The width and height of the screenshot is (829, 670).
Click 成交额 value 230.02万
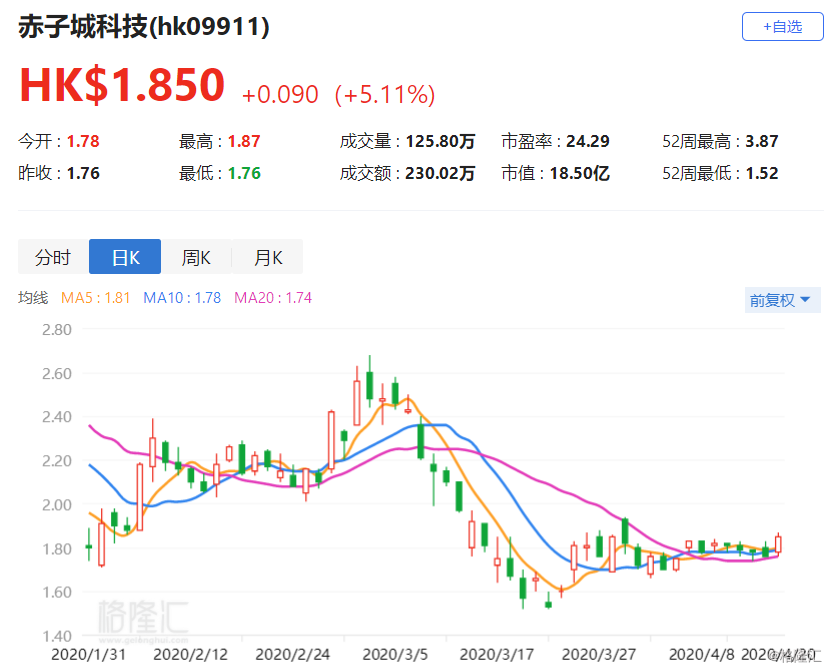tap(440, 173)
